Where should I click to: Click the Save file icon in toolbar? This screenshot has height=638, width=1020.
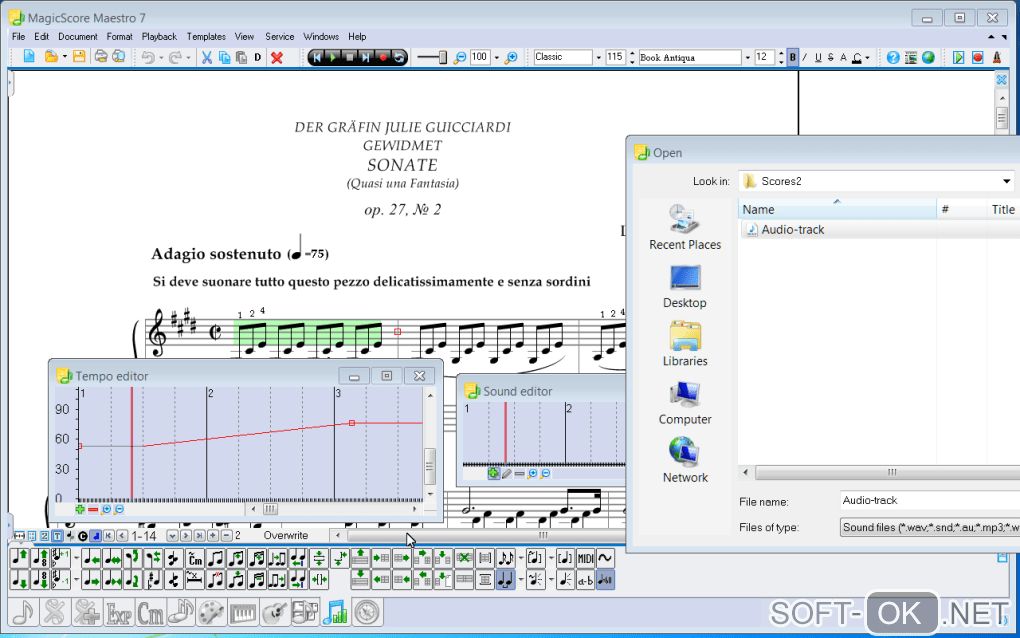pos(79,57)
